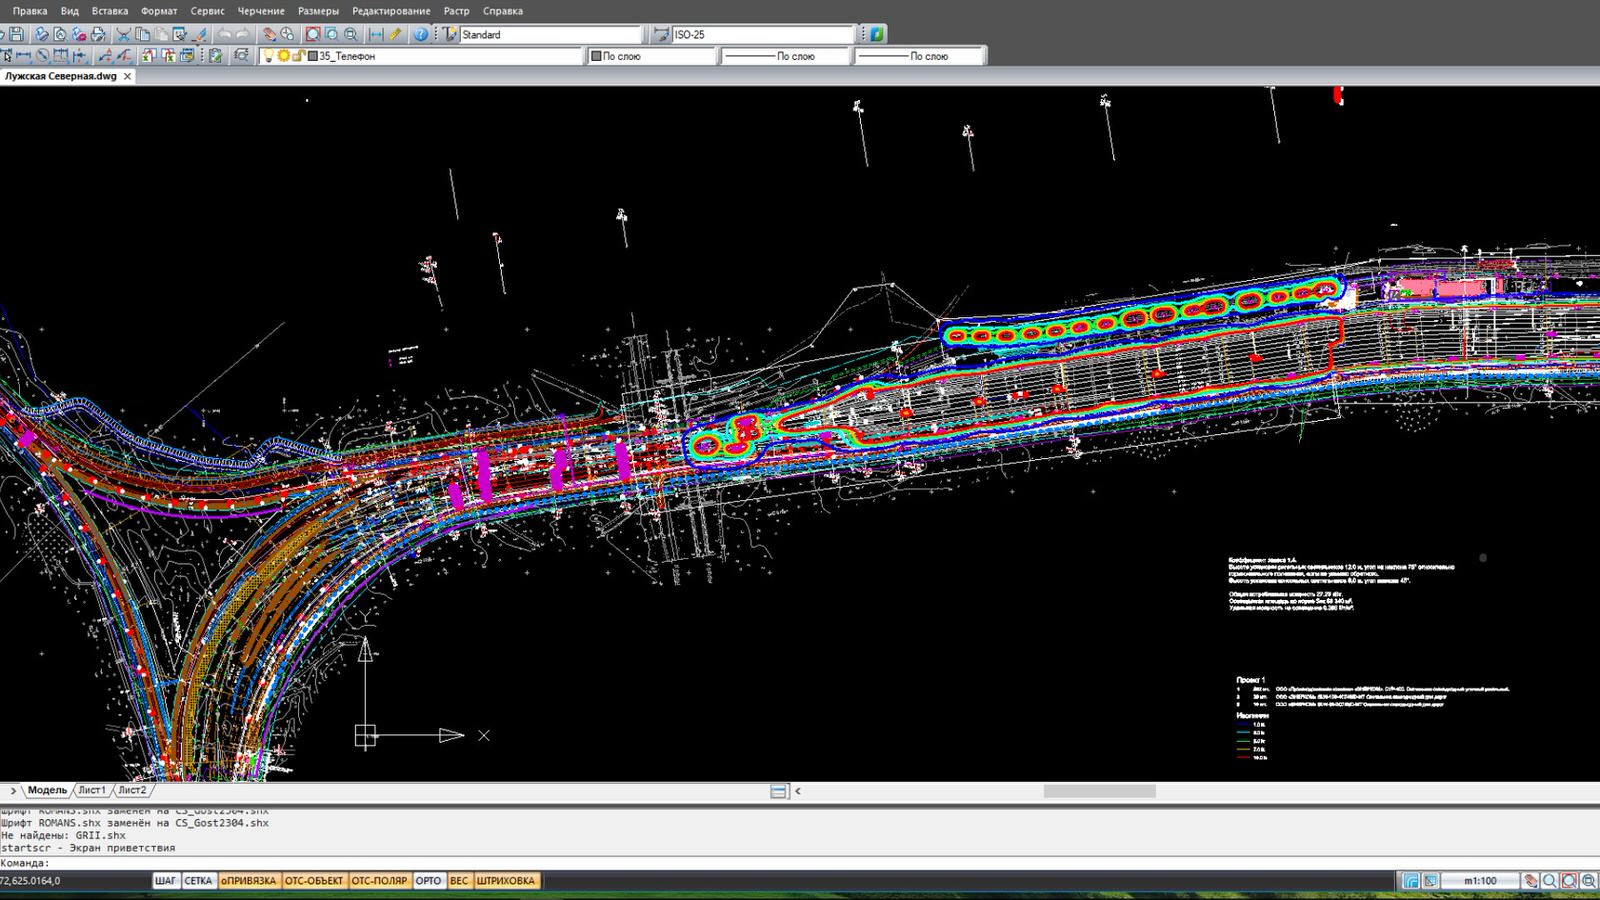Click the pan hand icon in status bar
The height and width of the screenshot is (900, 1600).
tap(1530, 881)
